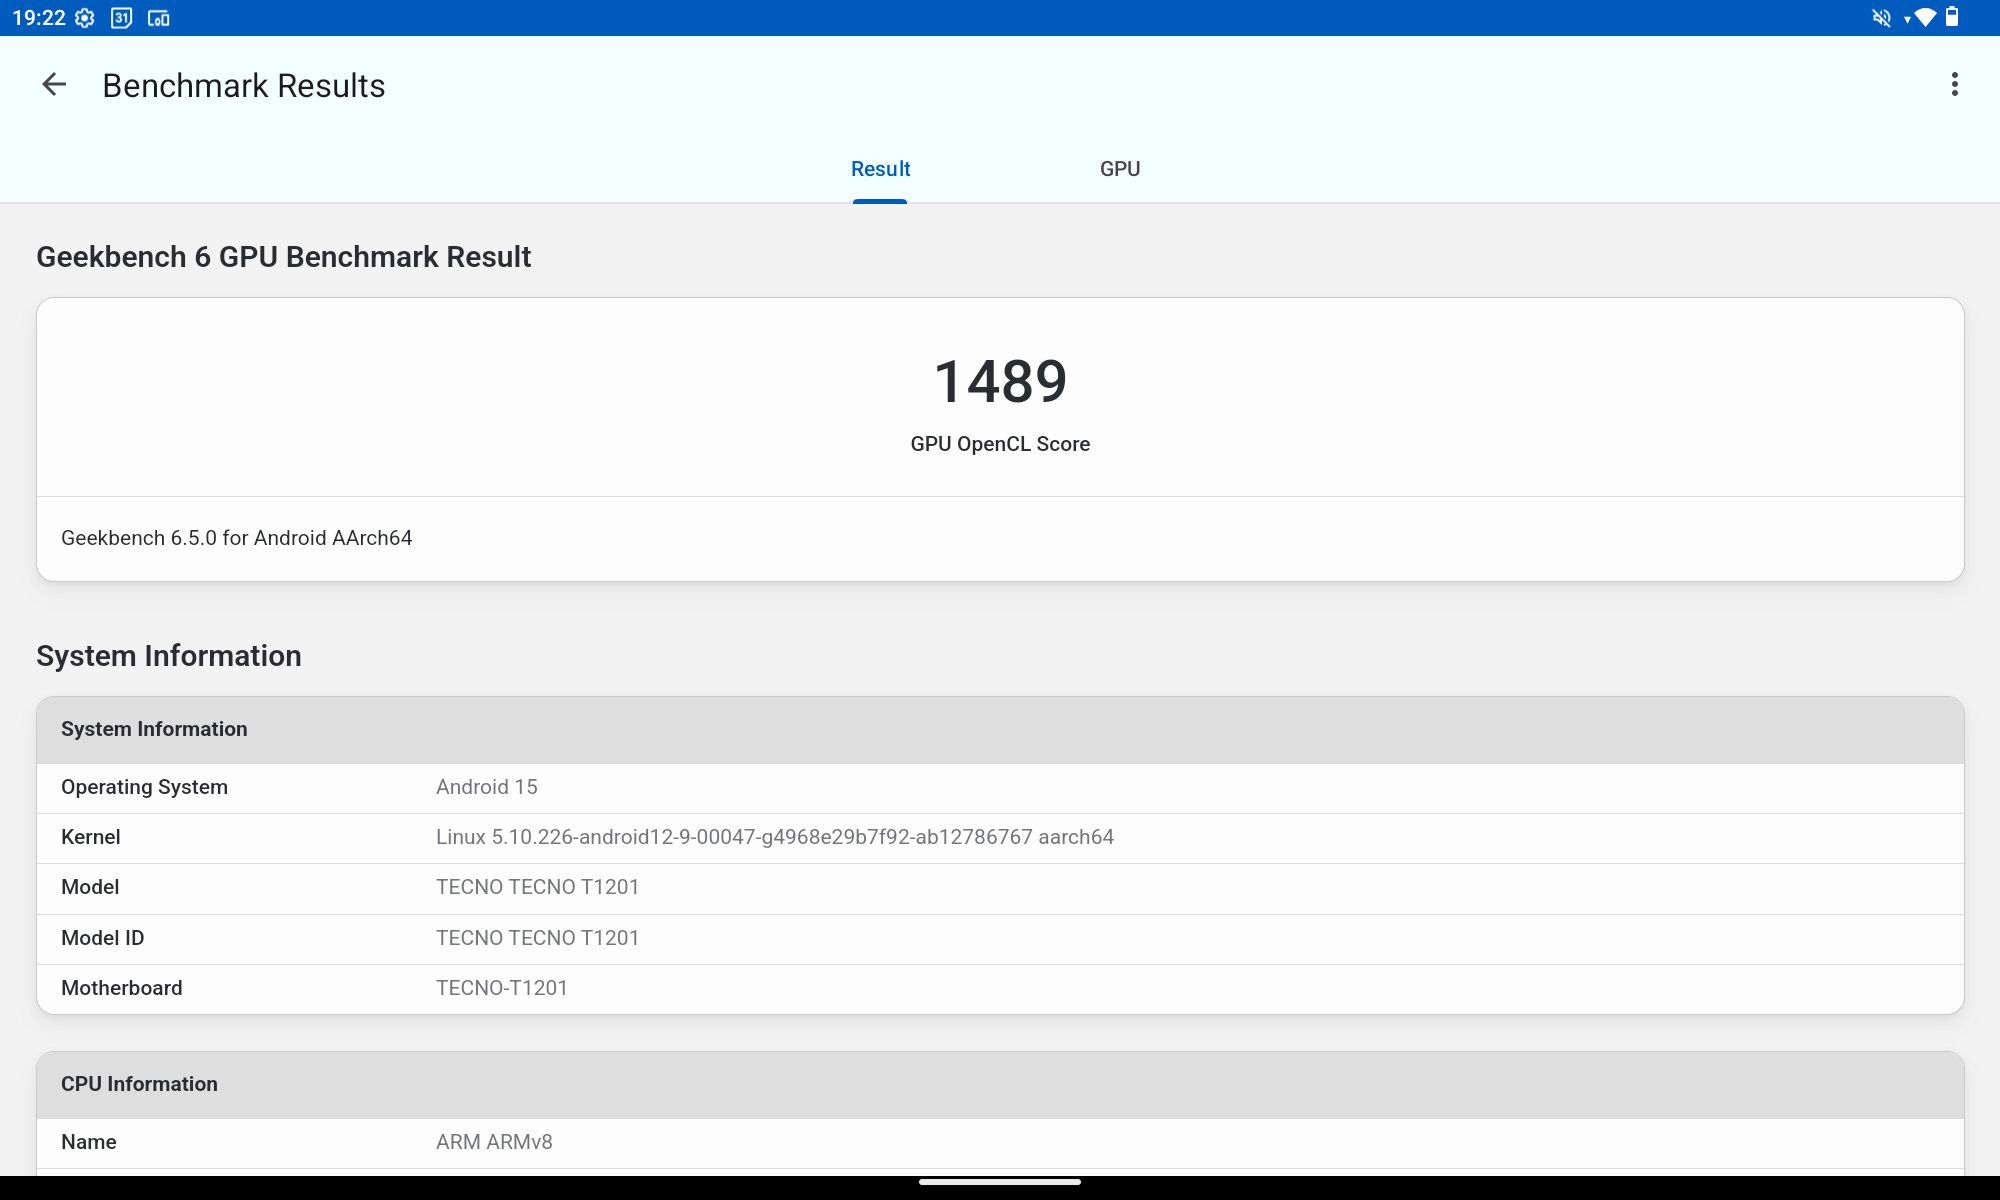
Task: Tap the muted sound status icon
Action: point(1881,18)
